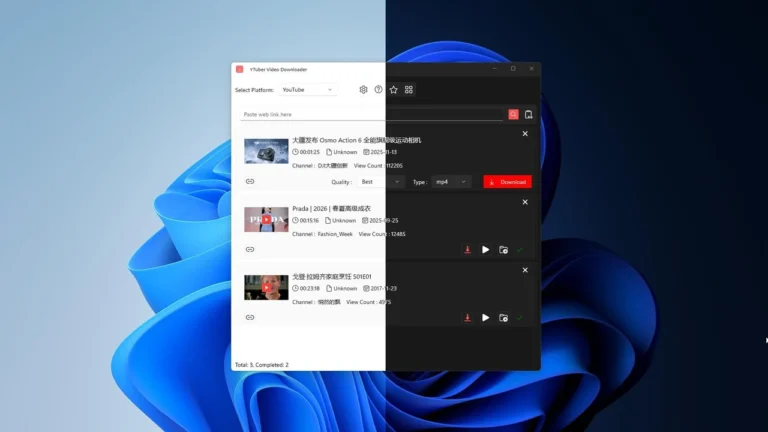Remove the Prada 2026 item
Image resolution: width=768 pixels, height=432 pixels.
pos(525,202)
